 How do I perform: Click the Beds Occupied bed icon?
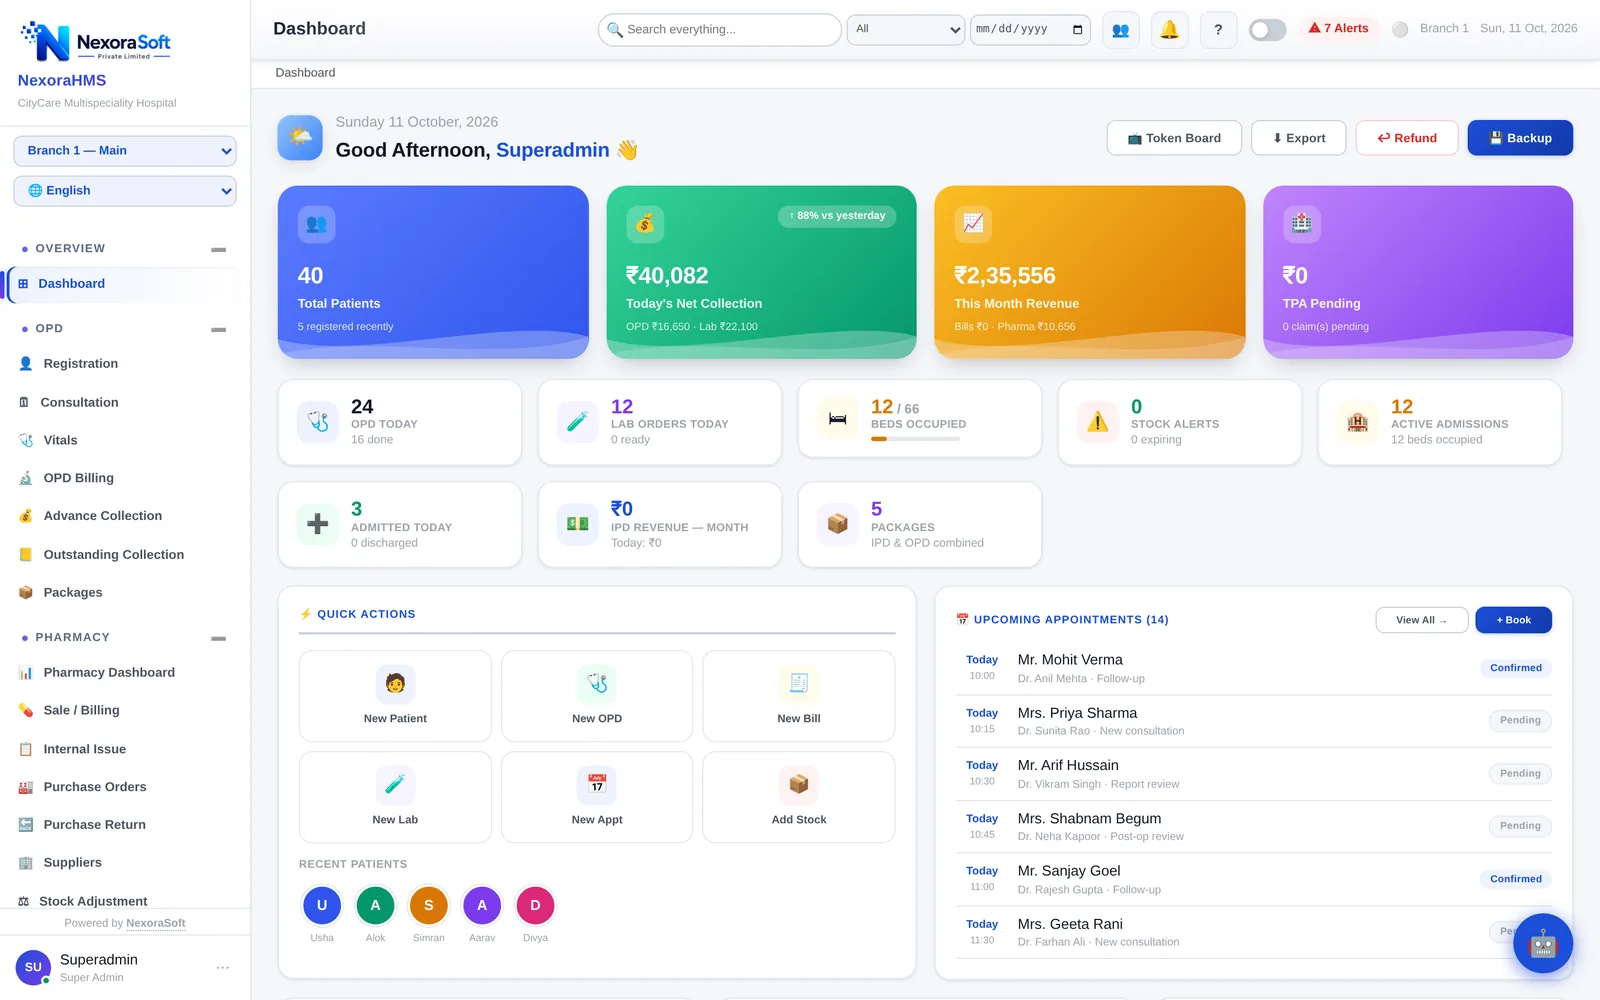pyautogui.click(x=838, y=419)
